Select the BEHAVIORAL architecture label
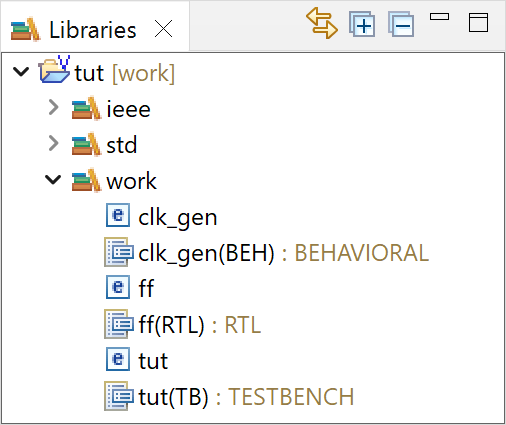Viewport: 506px width, 425px height. click(362, 253)
